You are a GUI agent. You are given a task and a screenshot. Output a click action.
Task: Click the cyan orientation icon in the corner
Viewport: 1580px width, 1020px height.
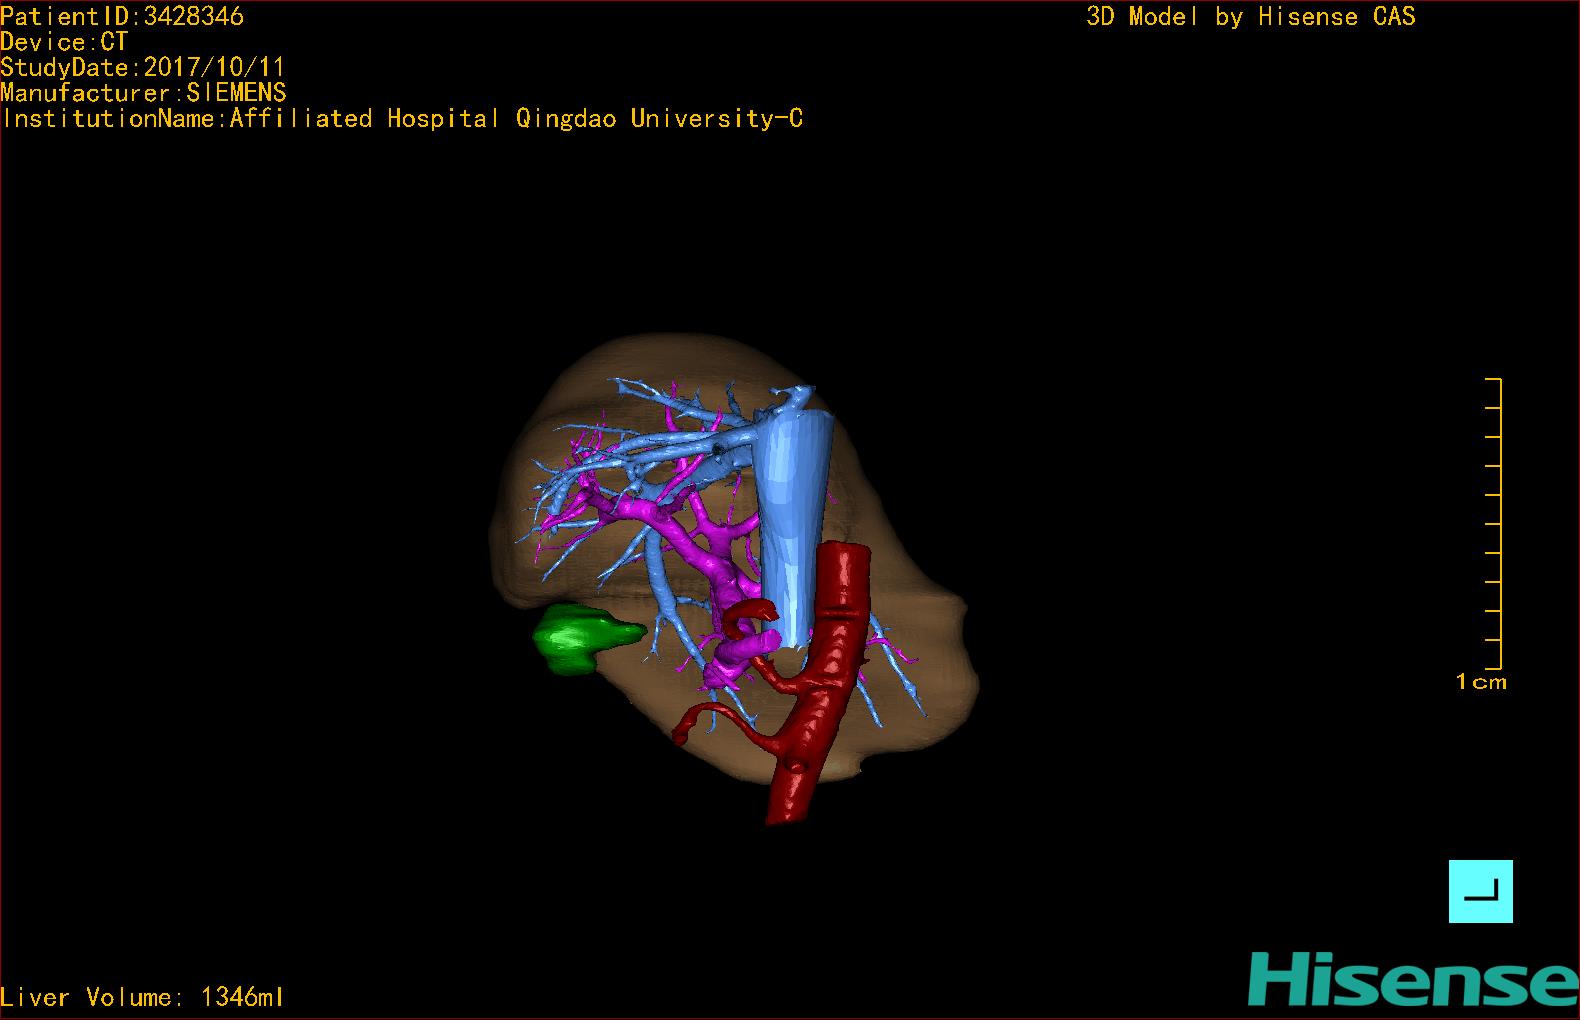coord(1480,891)
